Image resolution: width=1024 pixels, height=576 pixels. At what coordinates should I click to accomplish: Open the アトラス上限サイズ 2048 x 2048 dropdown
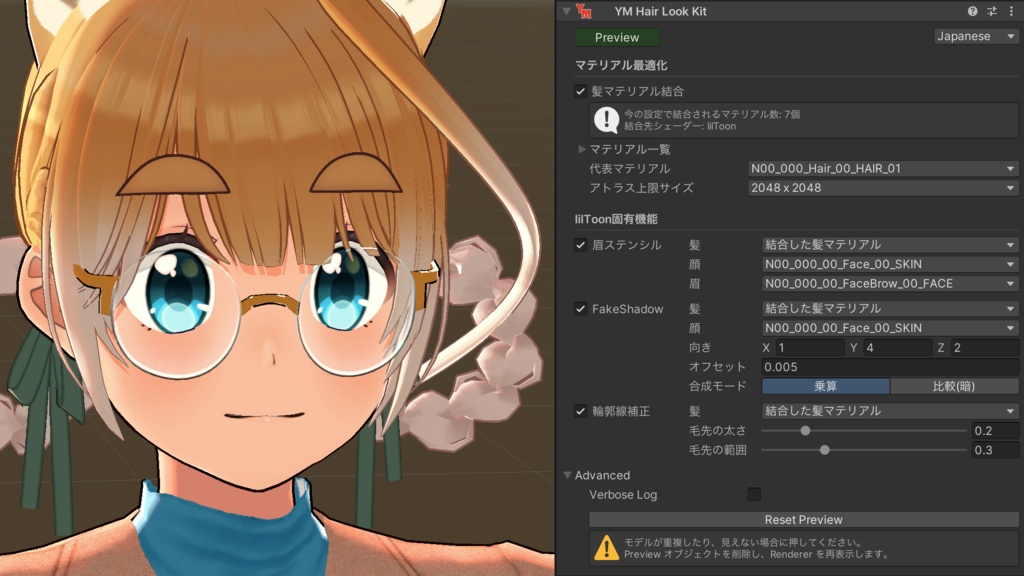point(882,188)
